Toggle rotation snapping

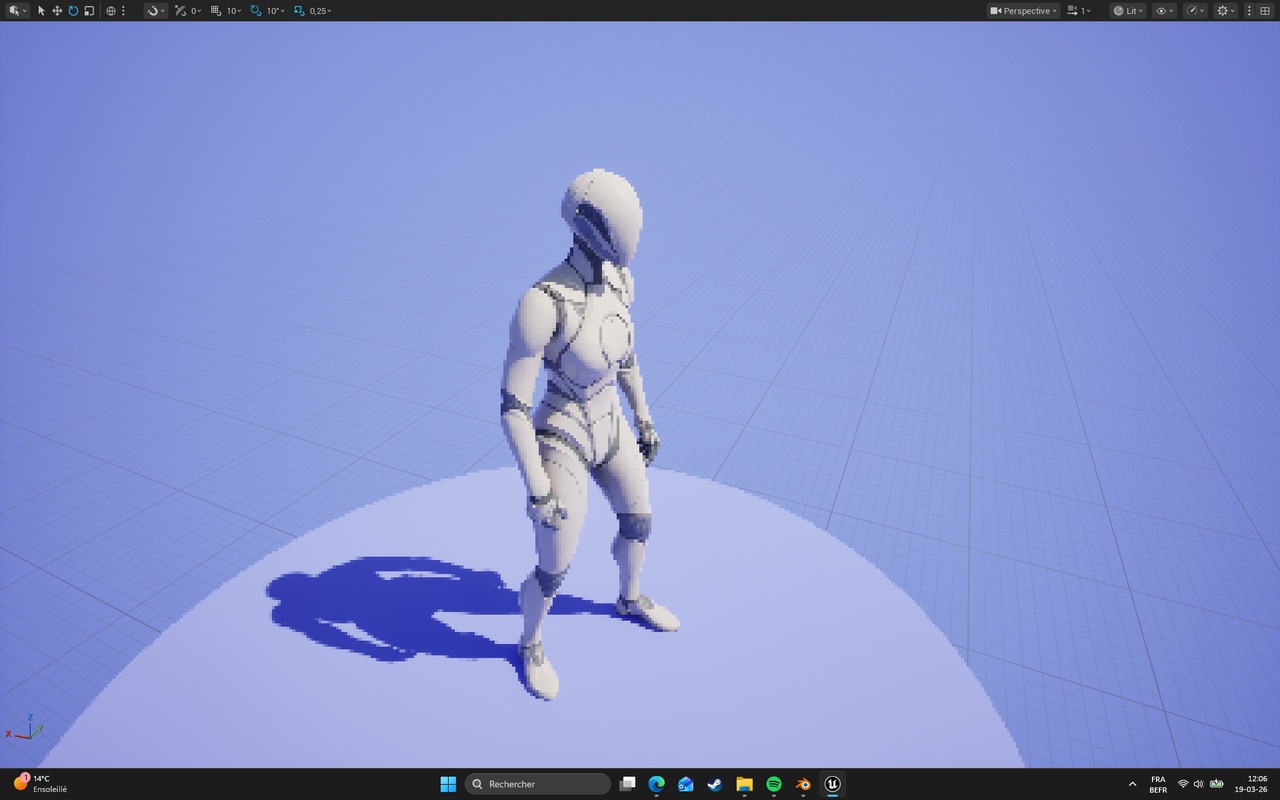click(256, 10)
